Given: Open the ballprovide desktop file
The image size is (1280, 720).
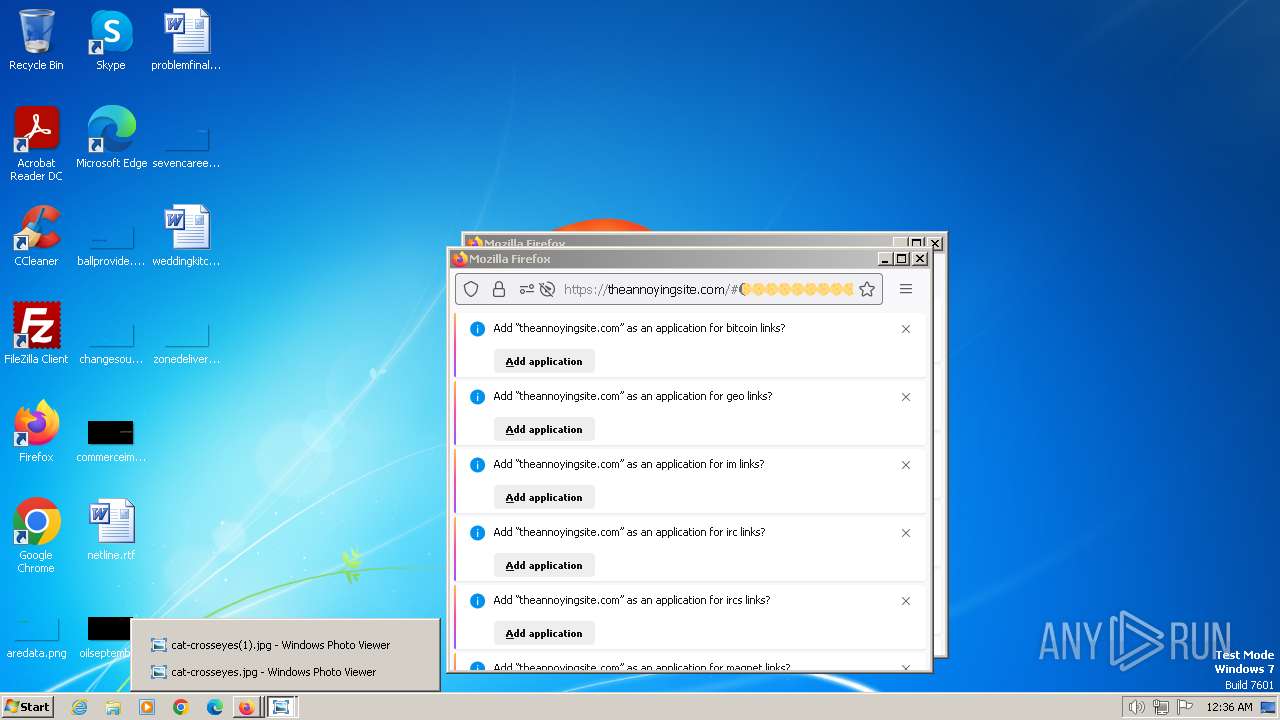Looking at the screenshot, I should click(x=111, y=243).
